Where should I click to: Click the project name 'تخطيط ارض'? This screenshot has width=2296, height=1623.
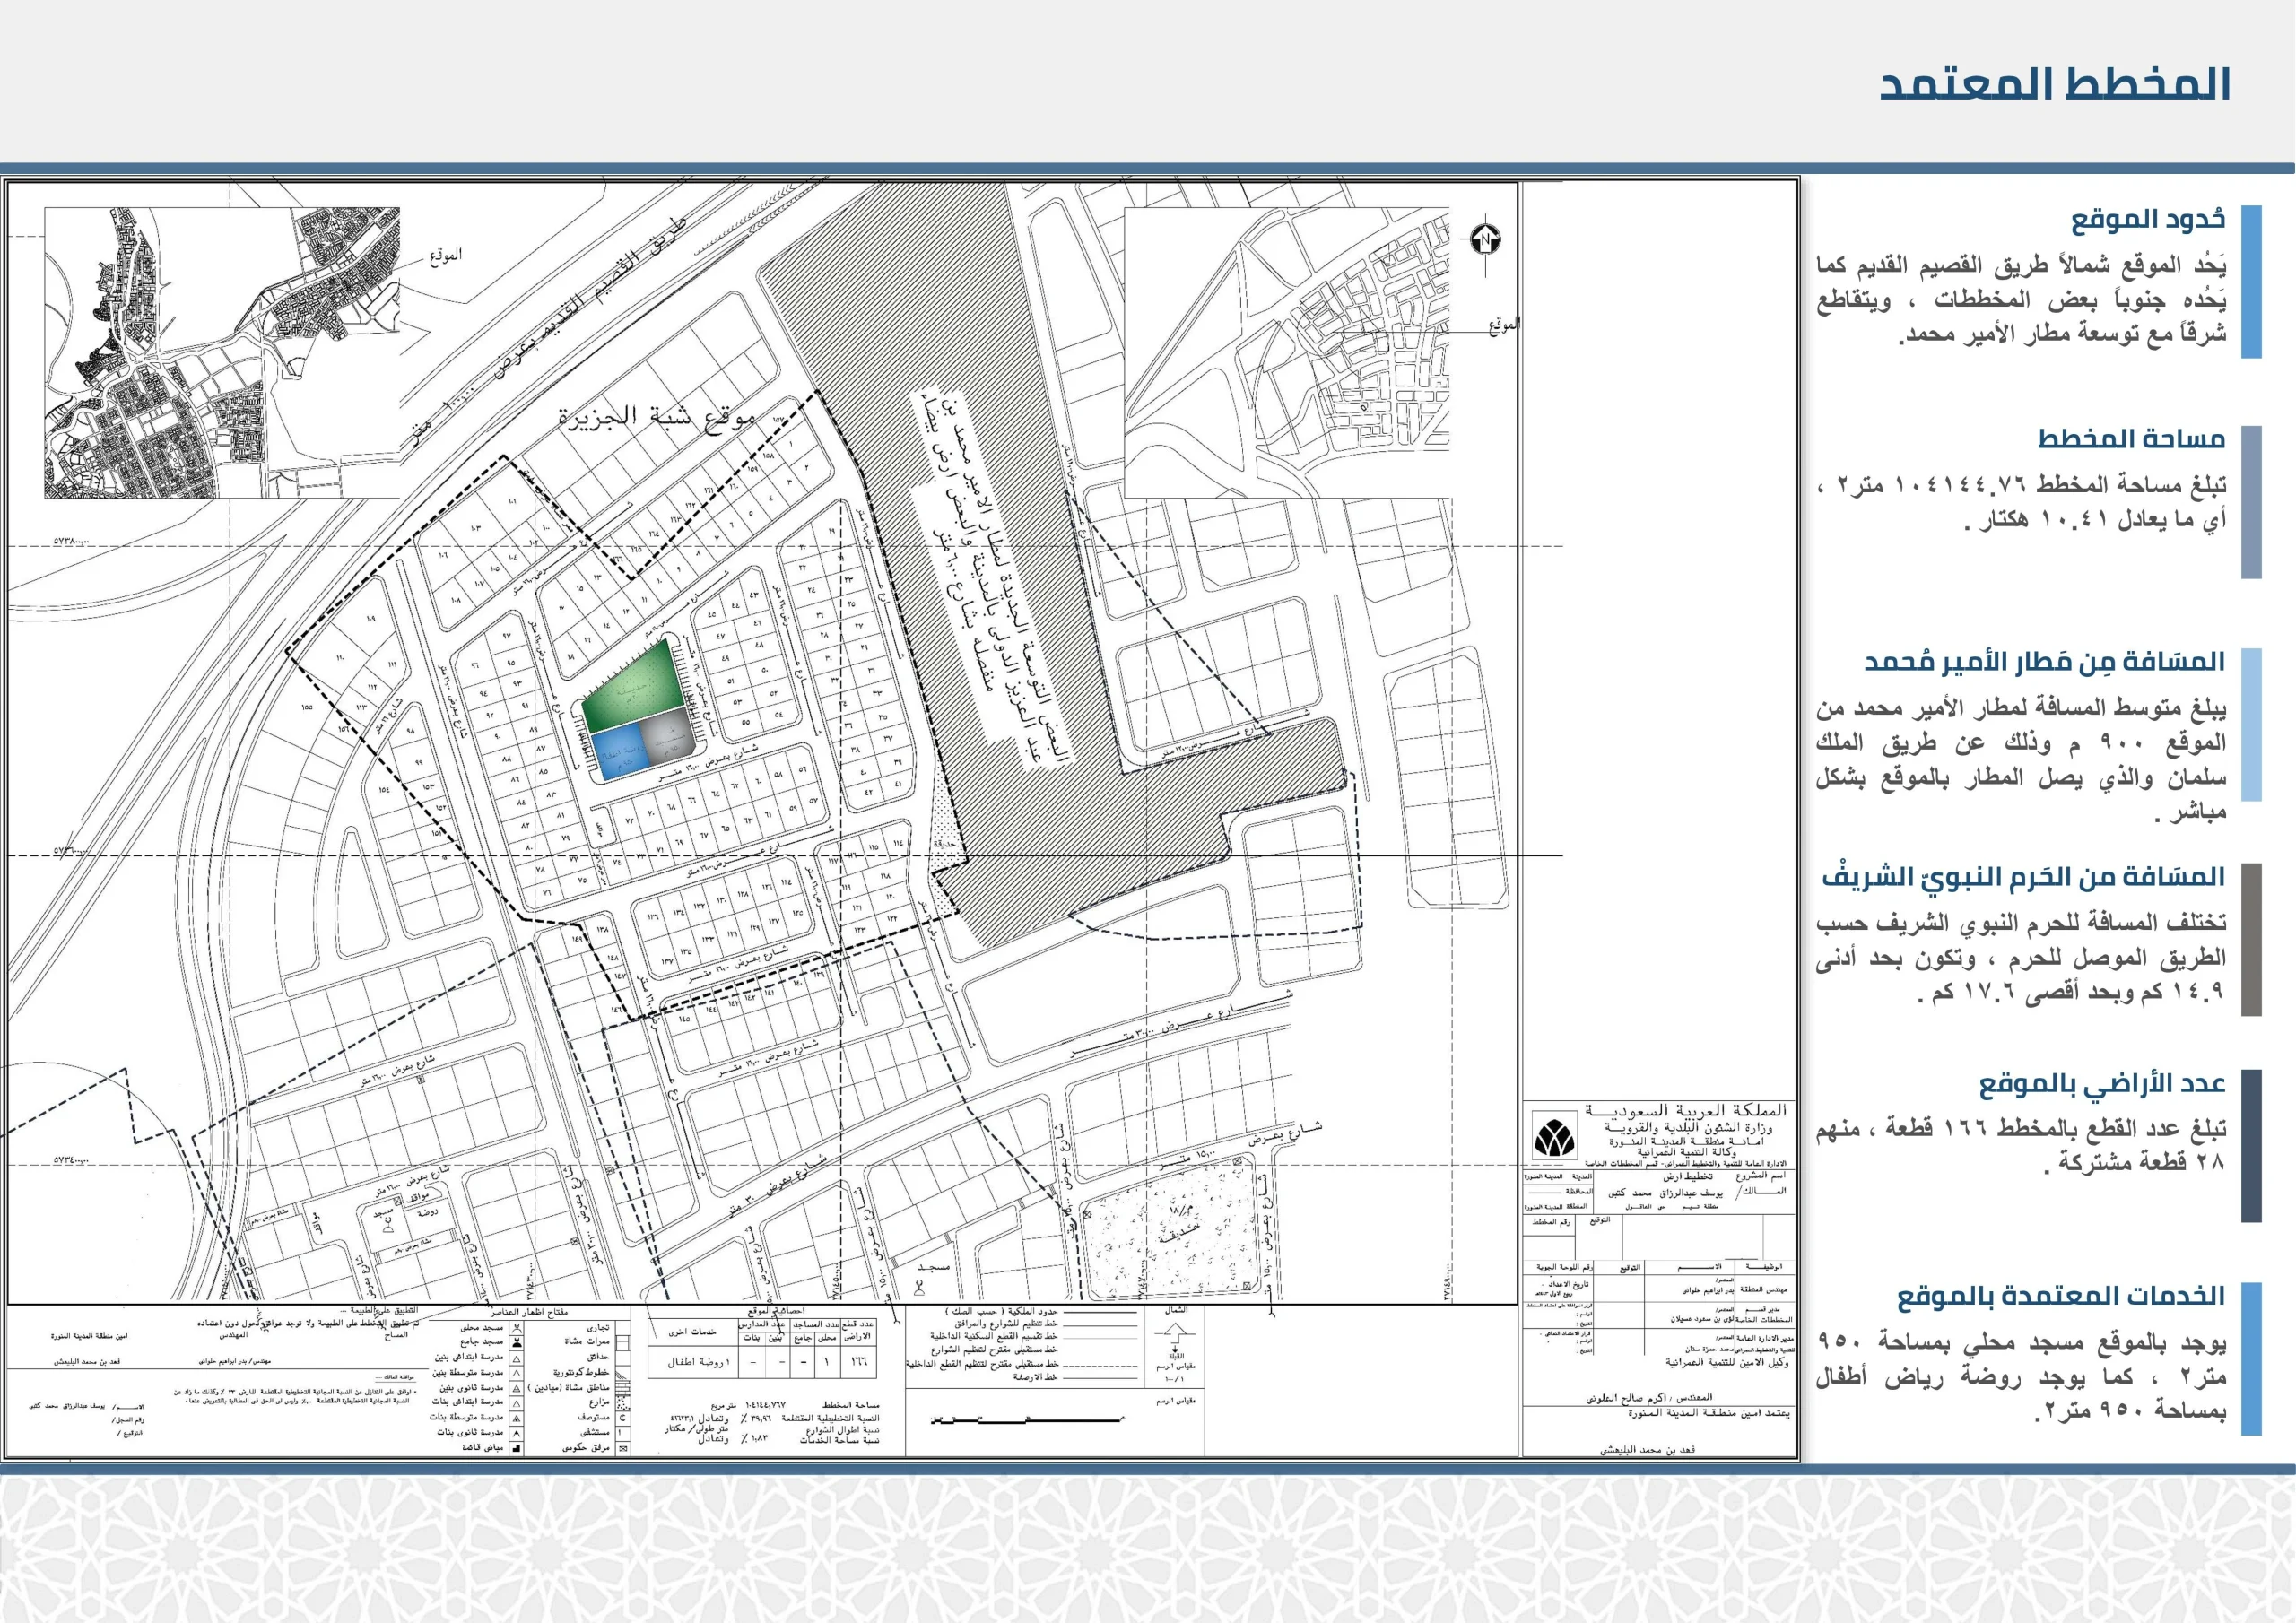click(1689, 1177)
